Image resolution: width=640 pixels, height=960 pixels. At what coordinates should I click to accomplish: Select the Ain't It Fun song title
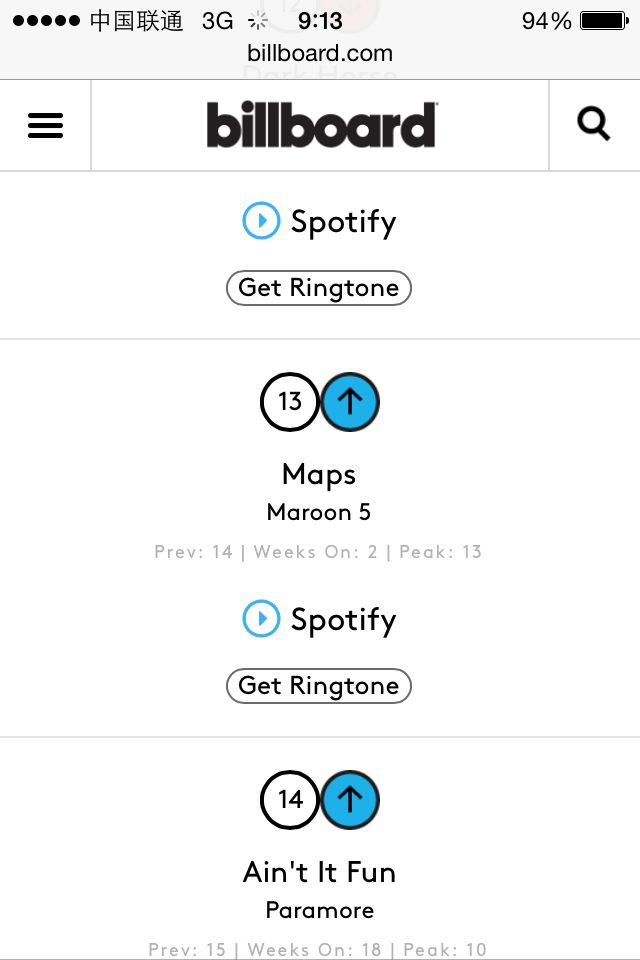coord(319,872)
